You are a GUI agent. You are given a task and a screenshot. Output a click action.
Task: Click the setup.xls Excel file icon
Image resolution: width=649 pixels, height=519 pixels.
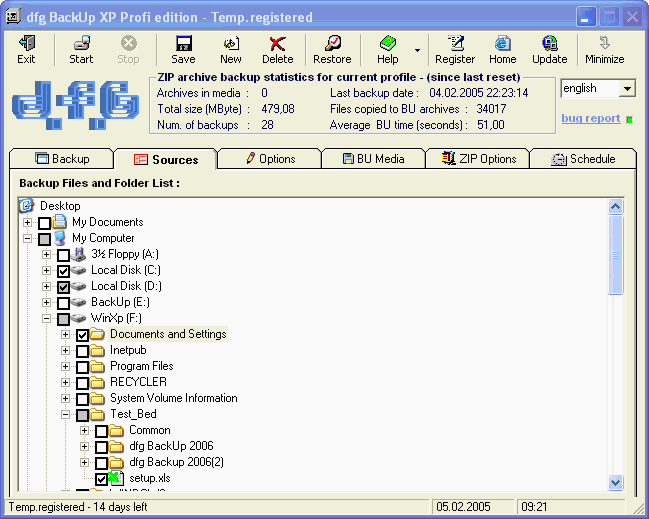point(116,478)
